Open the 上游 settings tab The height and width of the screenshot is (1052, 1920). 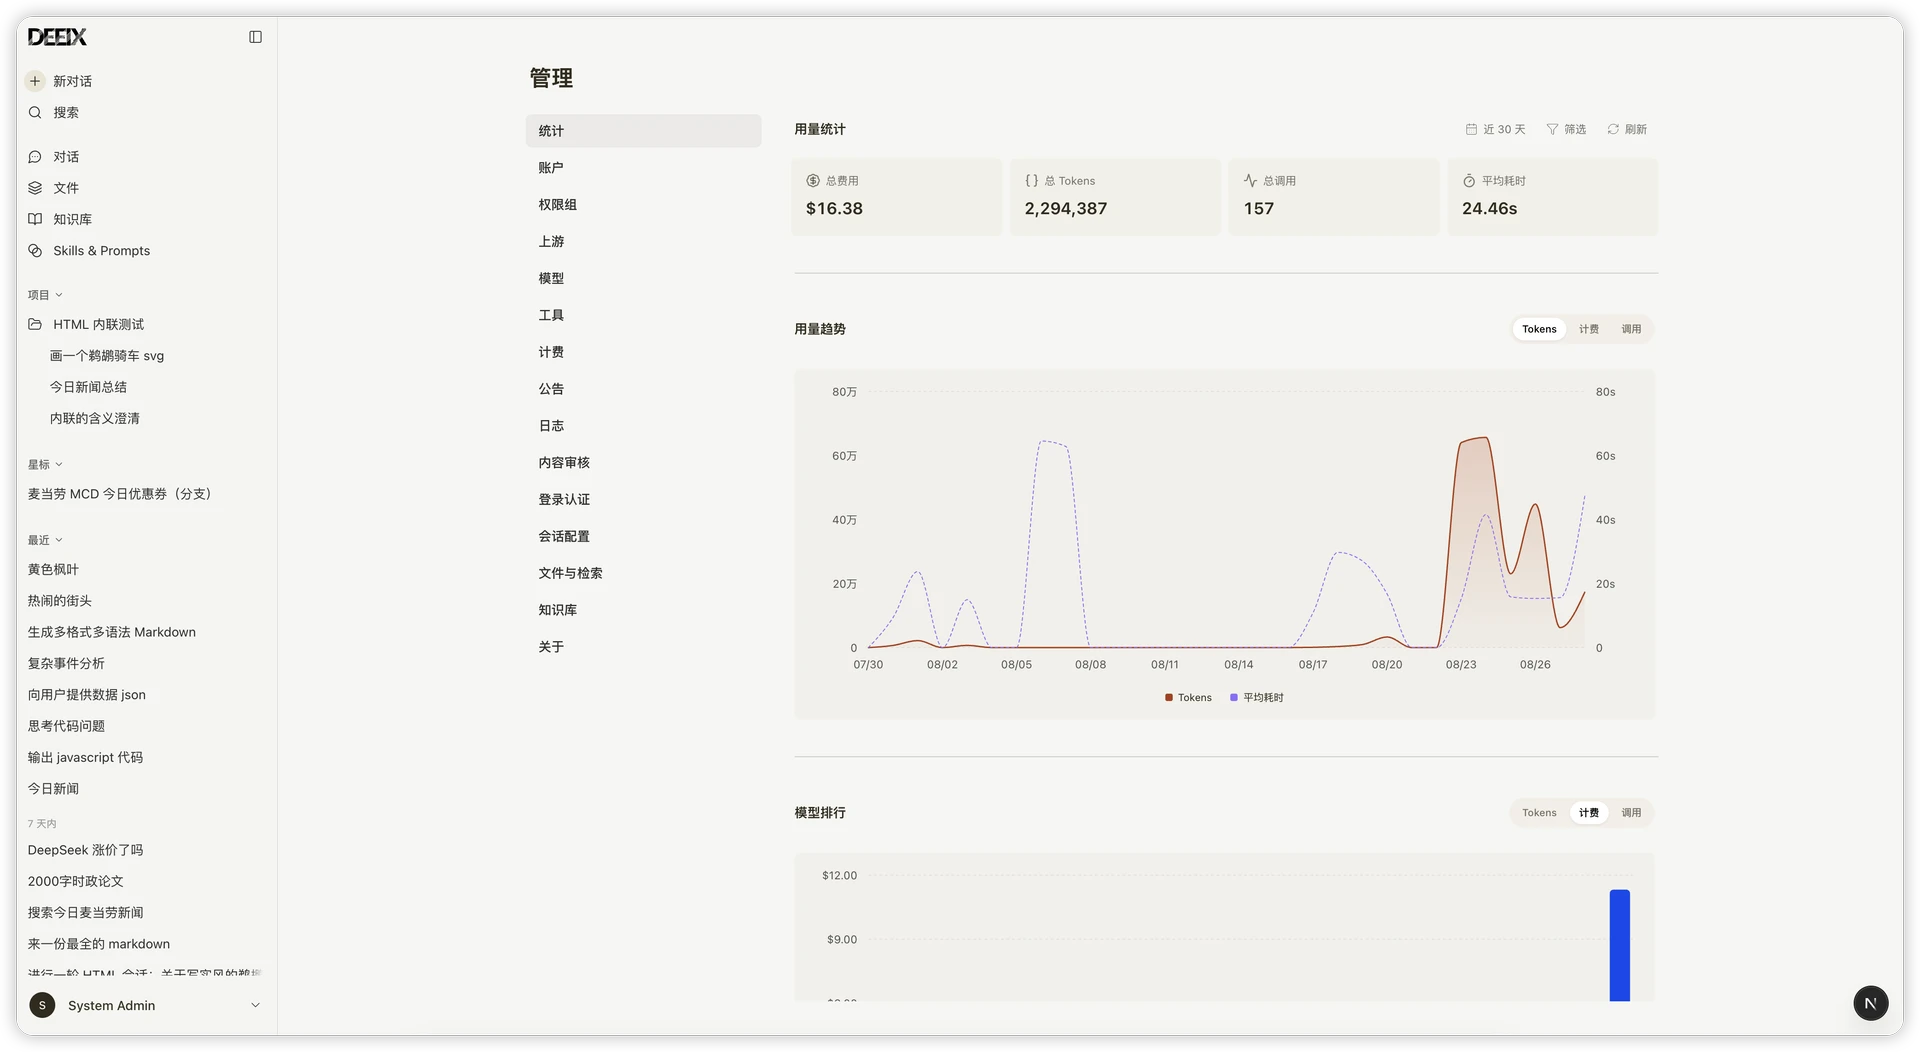[x=643, y=242]
